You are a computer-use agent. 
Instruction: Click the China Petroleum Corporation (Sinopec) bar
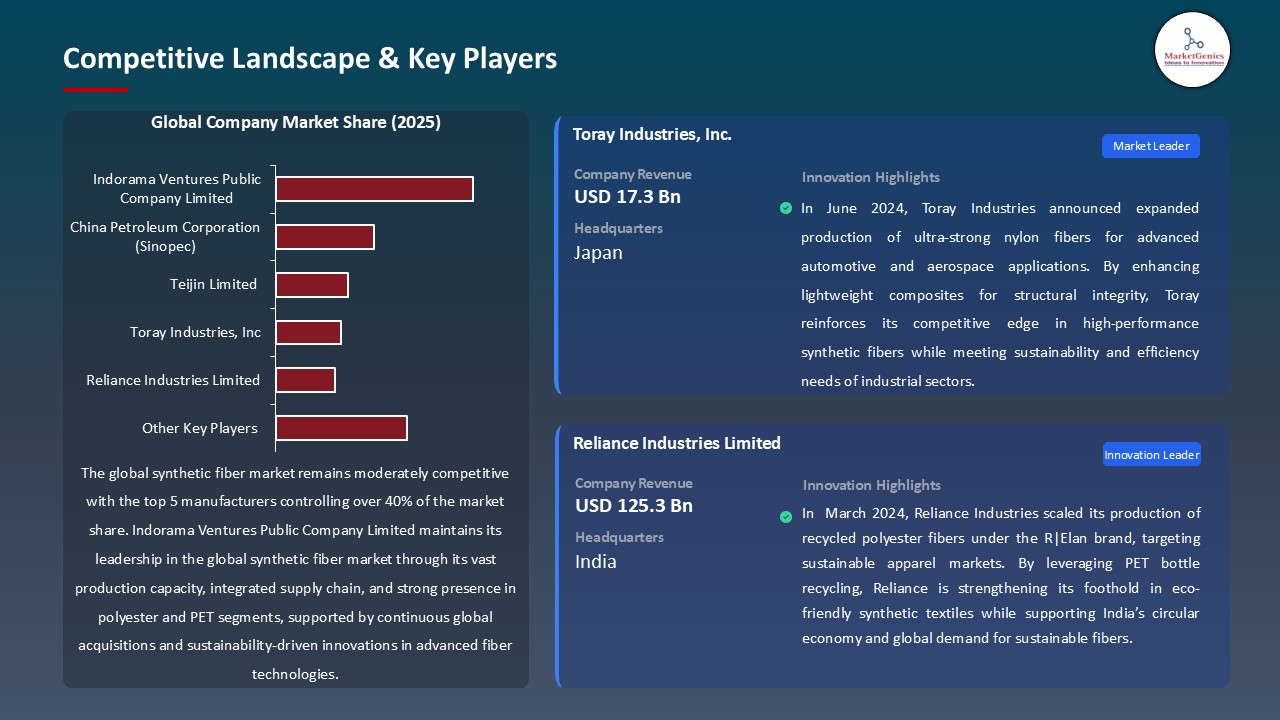[x=325, y=237]
